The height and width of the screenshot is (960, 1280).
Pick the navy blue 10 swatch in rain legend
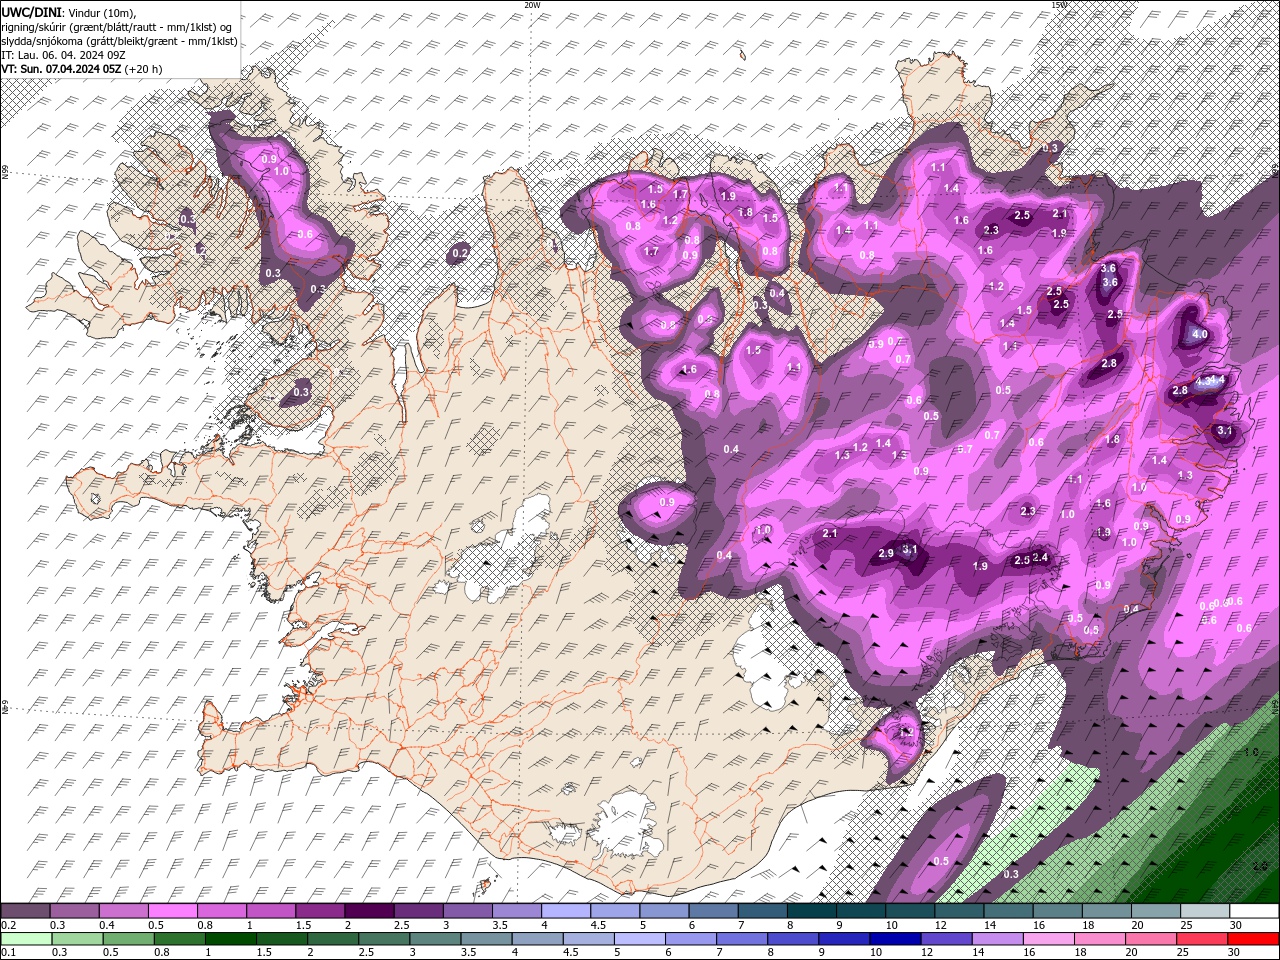coord(895,940)
